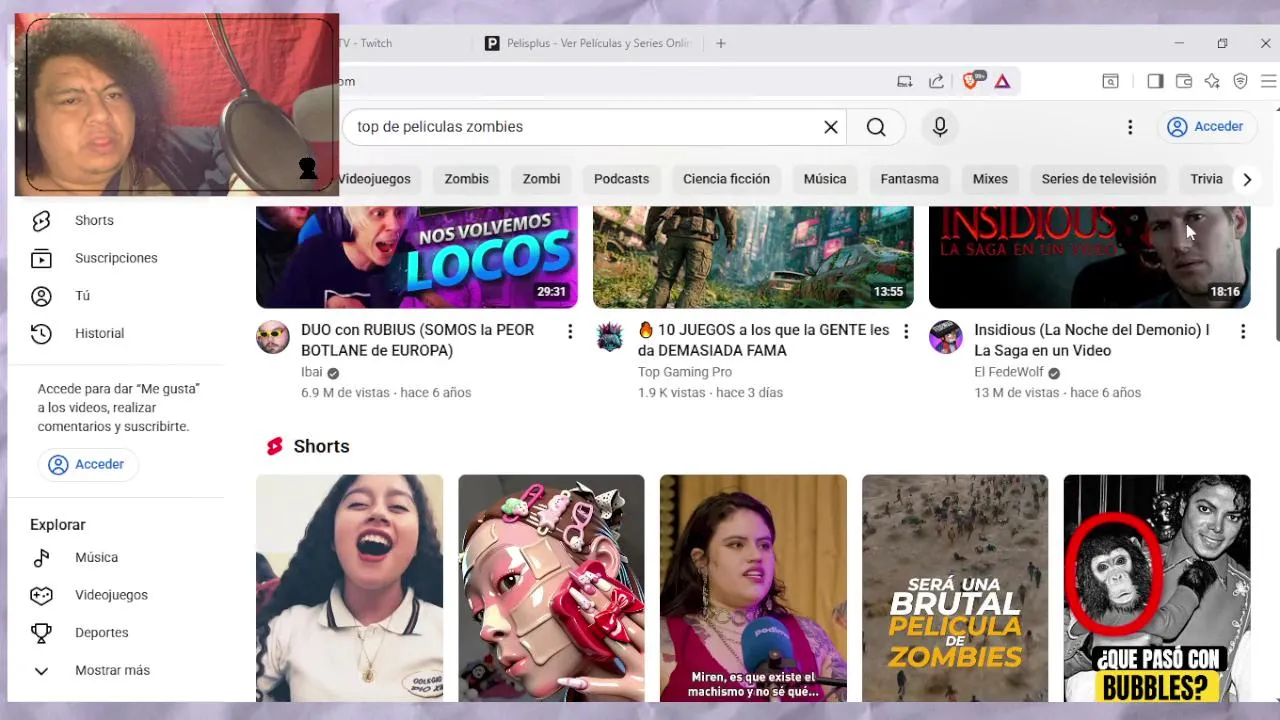
Task: Click the Acceder button in the sidebar
Action: [x=87, y=464]
